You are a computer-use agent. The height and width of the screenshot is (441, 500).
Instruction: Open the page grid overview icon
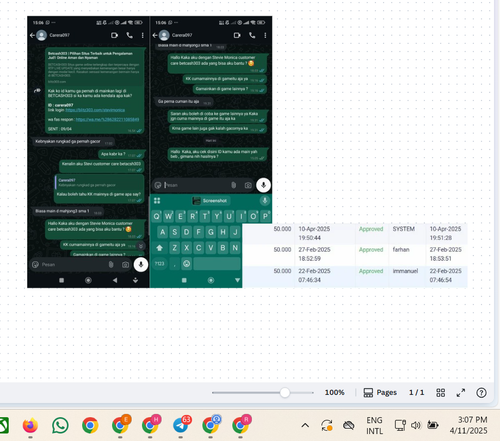click(x=441, y=393)
